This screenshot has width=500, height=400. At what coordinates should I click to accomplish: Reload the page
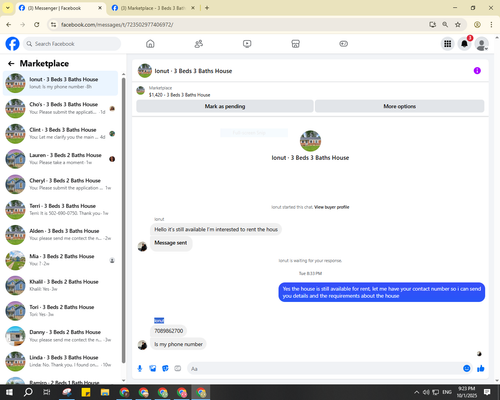[x=37, y=24]
